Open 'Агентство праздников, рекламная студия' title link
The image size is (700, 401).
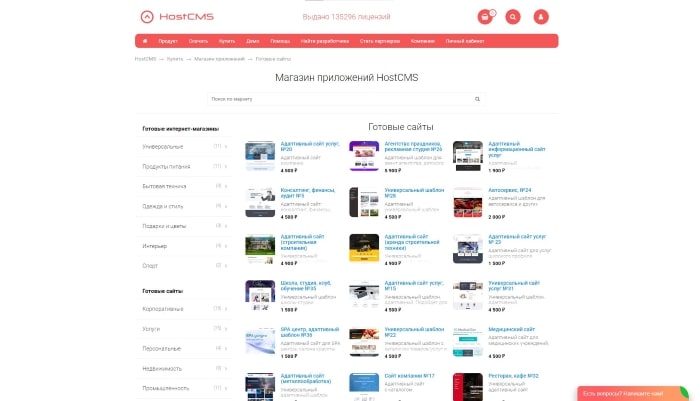pyautogui.click(x=413, y=146)
